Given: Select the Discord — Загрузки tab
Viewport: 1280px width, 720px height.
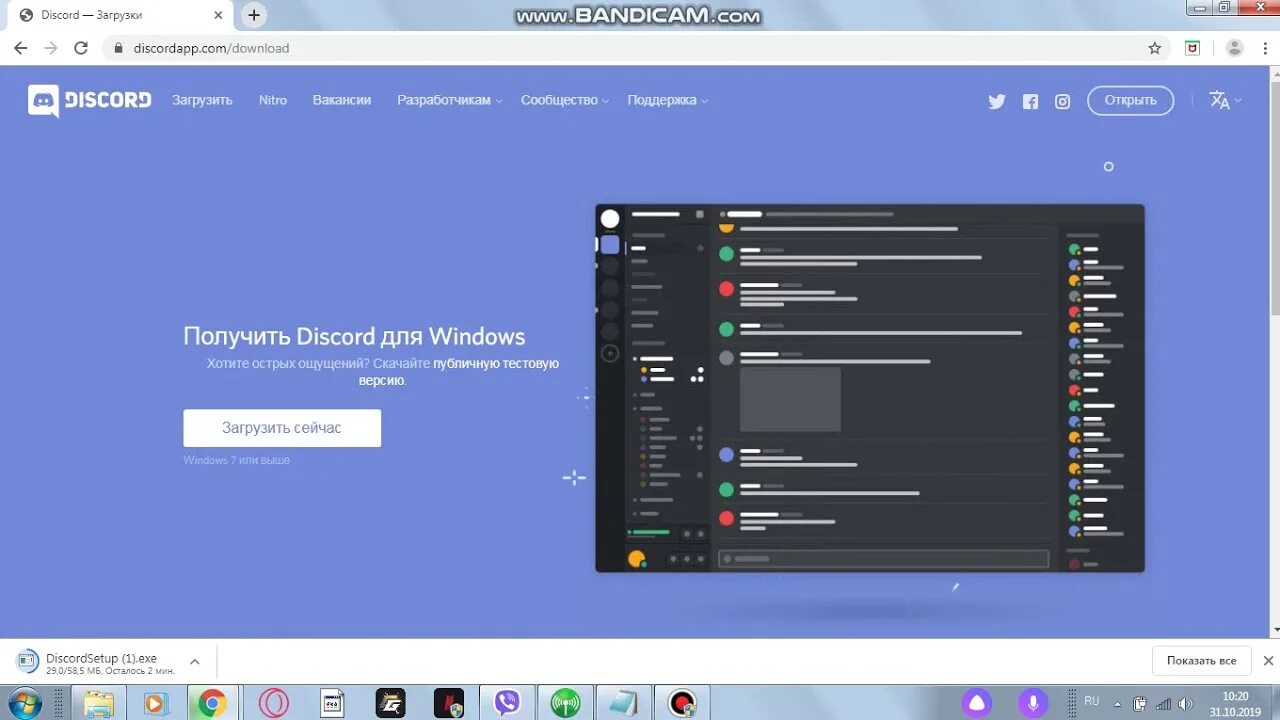Looking at the screenshot, I should pyautogui.click(x=122, y=15).
